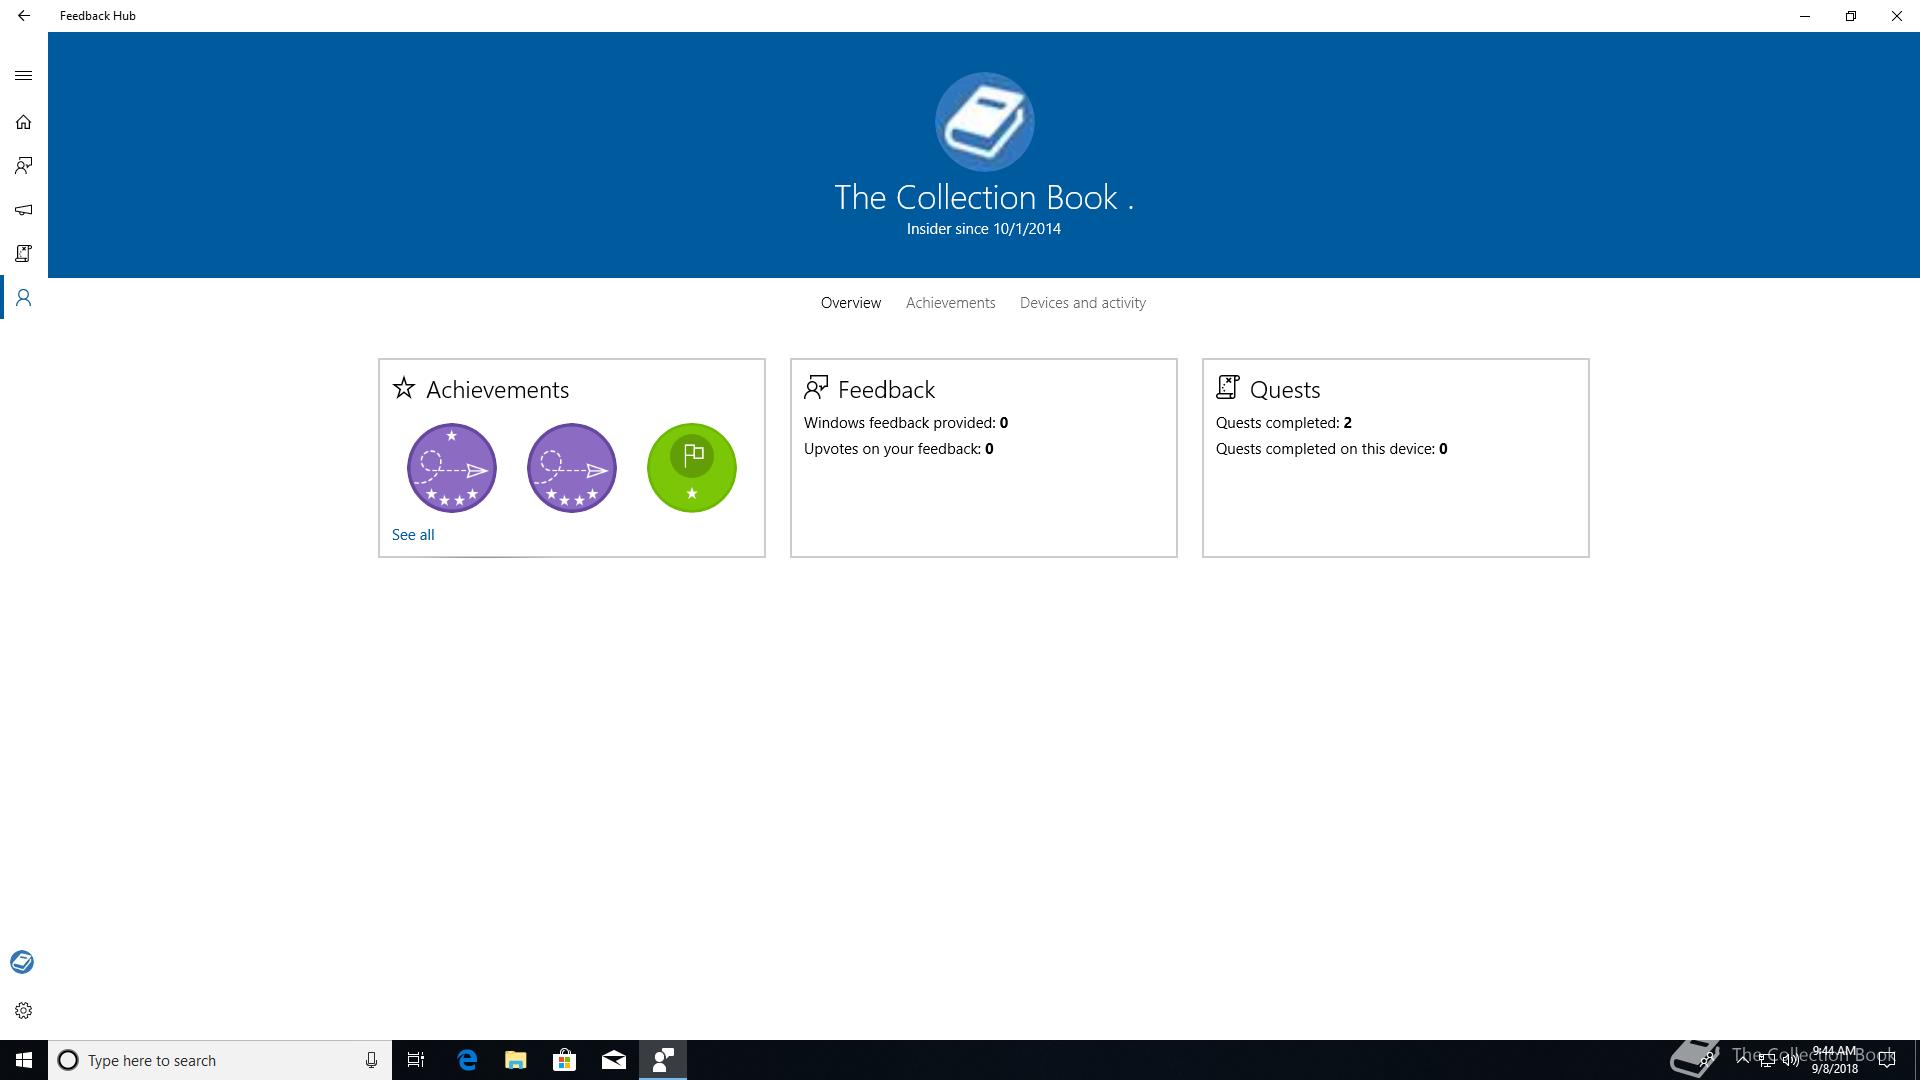This screenshot has height=1080, width=1920.
Task: Click 'Insider since 10/1/2014' text
Action: 984,229
